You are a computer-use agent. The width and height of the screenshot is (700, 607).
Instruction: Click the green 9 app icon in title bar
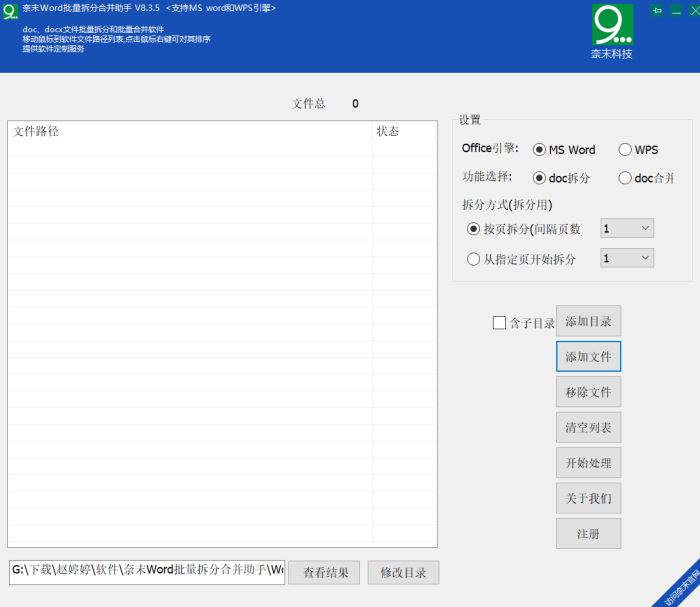pos(10,11)
